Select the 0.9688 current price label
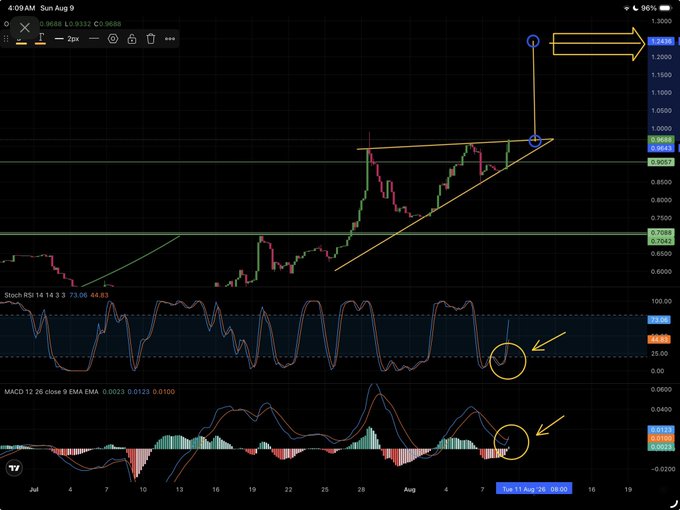Viewport: 680px width, 510px height. (660, 140)
